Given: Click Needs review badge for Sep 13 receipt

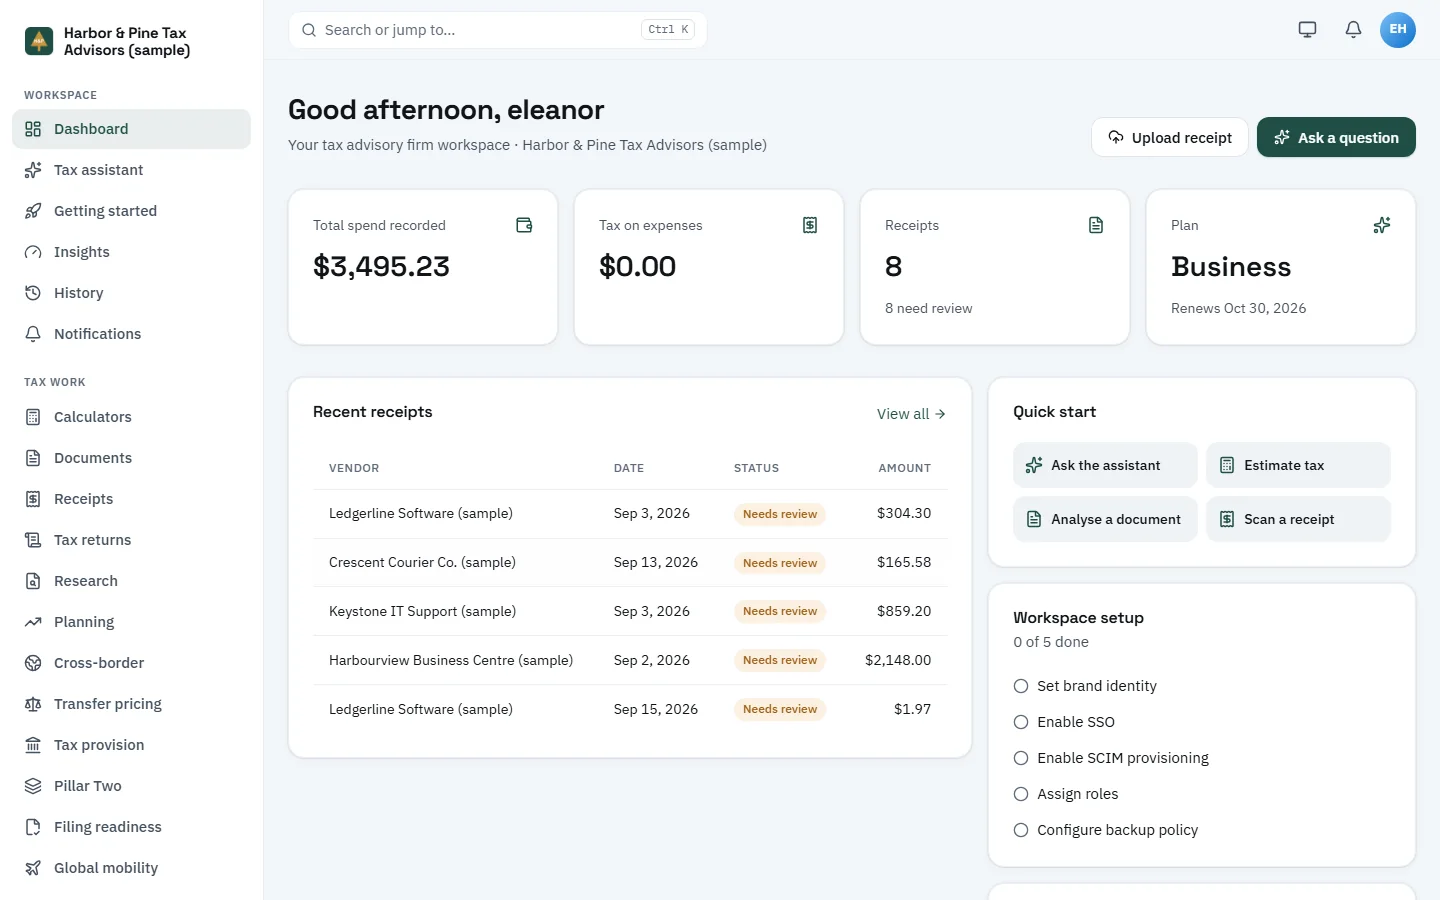Looking at the screenshot, I should [x=780, y=563].
